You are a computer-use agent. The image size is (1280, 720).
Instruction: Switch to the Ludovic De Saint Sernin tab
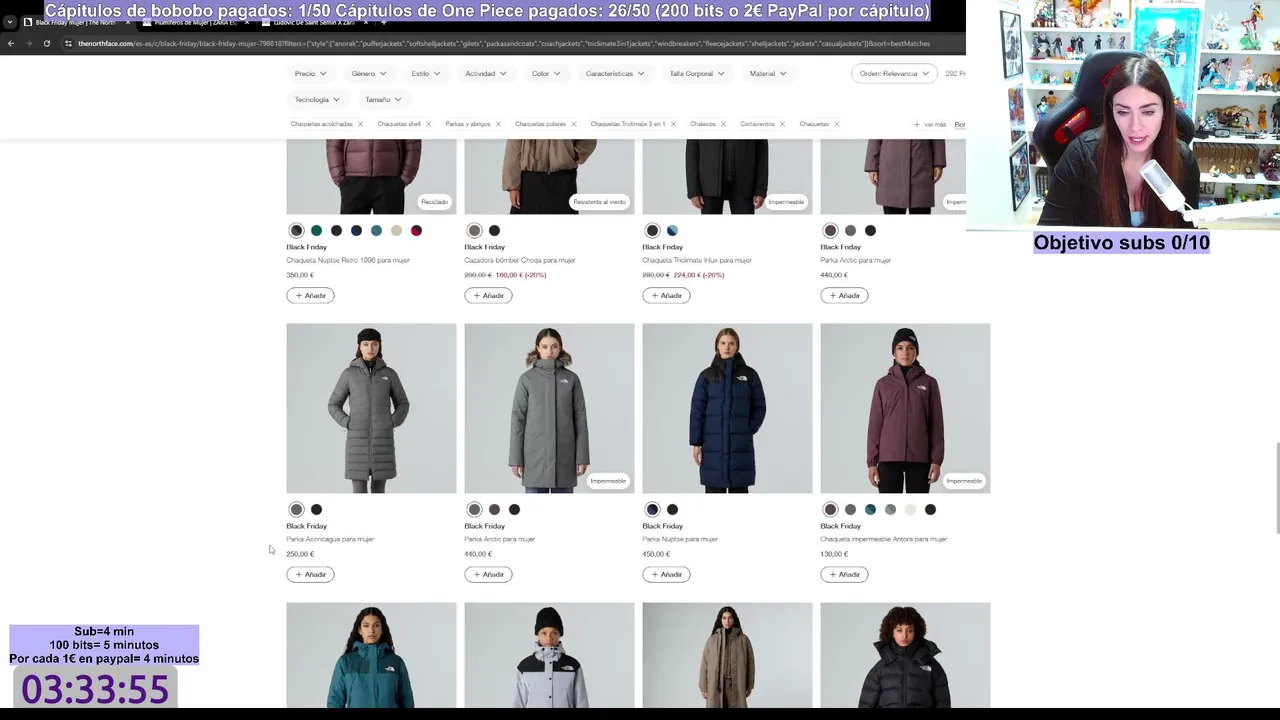314,22
